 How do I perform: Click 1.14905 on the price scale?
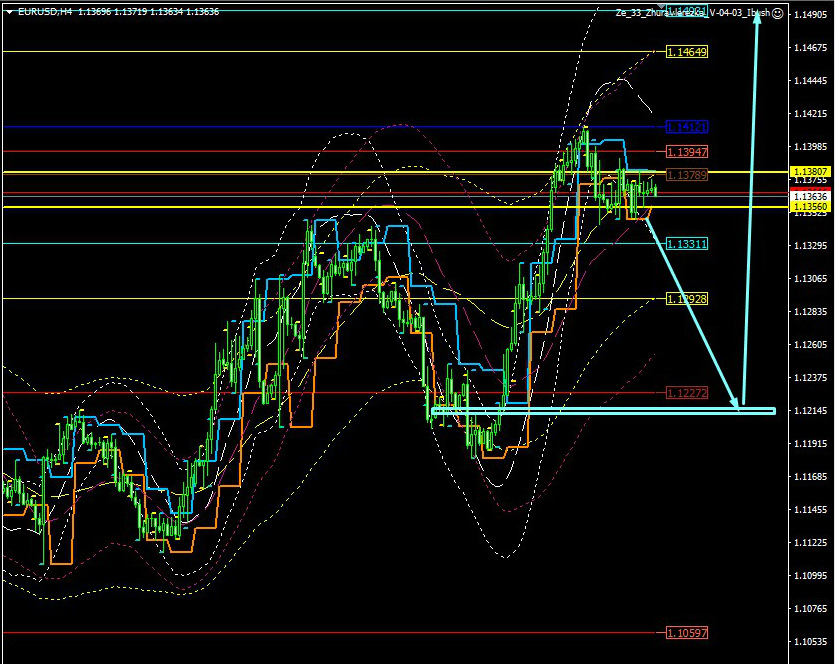click(811, 15)
